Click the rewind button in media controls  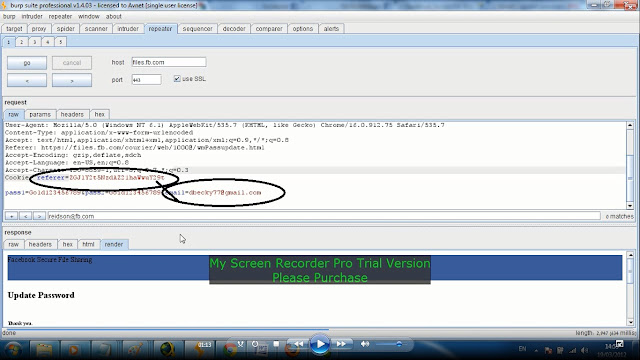[x=298, y=344]
